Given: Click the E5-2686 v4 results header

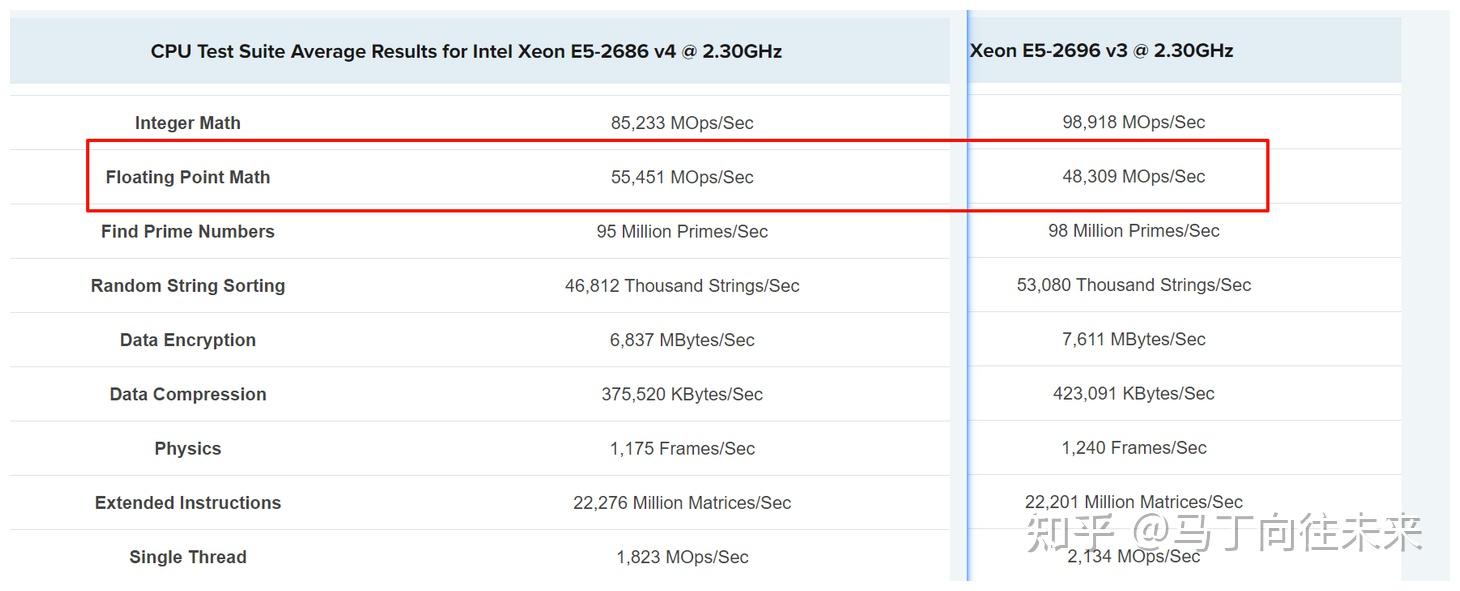Looking at the screenshot, I should pyautogui.click(x=466, y=51).
